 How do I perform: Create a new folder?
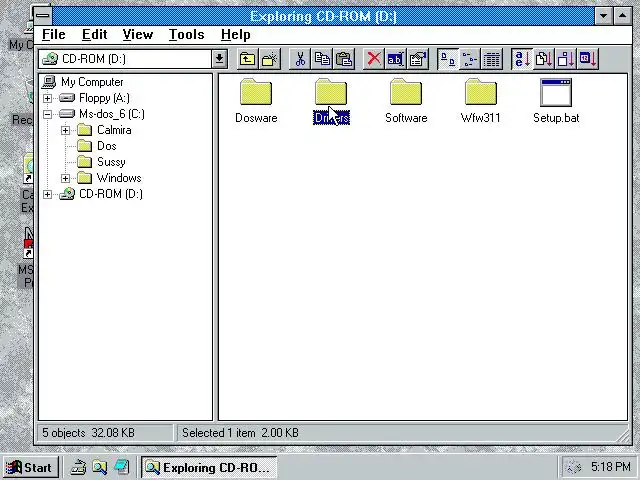pyautogui.click(x=269, y=59)
